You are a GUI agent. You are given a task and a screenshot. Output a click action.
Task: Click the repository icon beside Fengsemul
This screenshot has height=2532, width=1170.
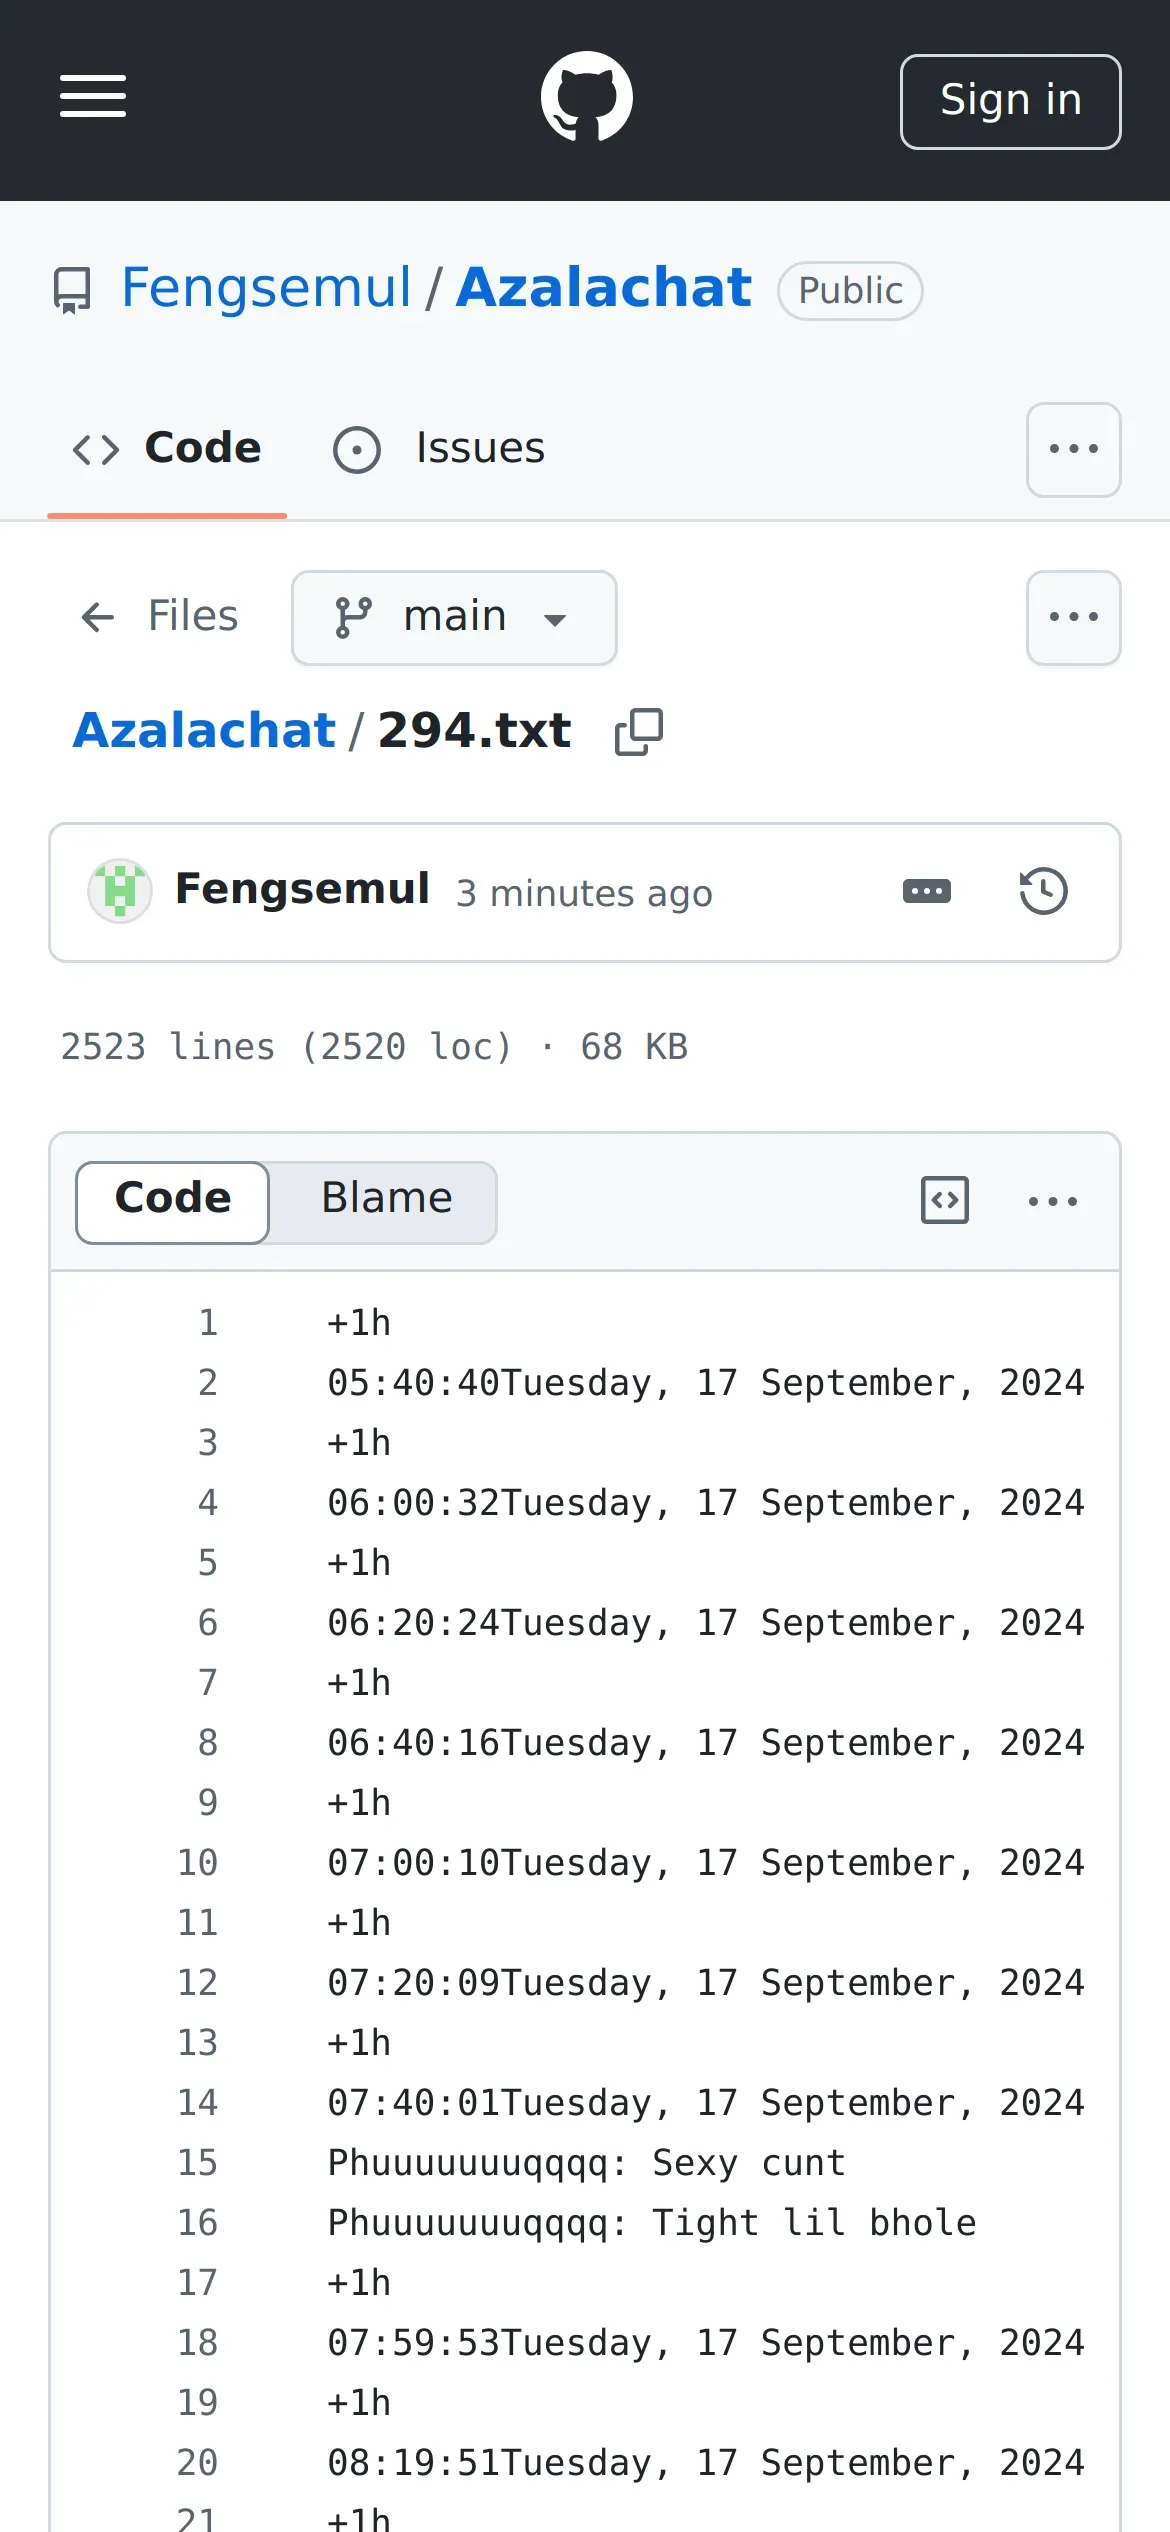click(72, 290)
